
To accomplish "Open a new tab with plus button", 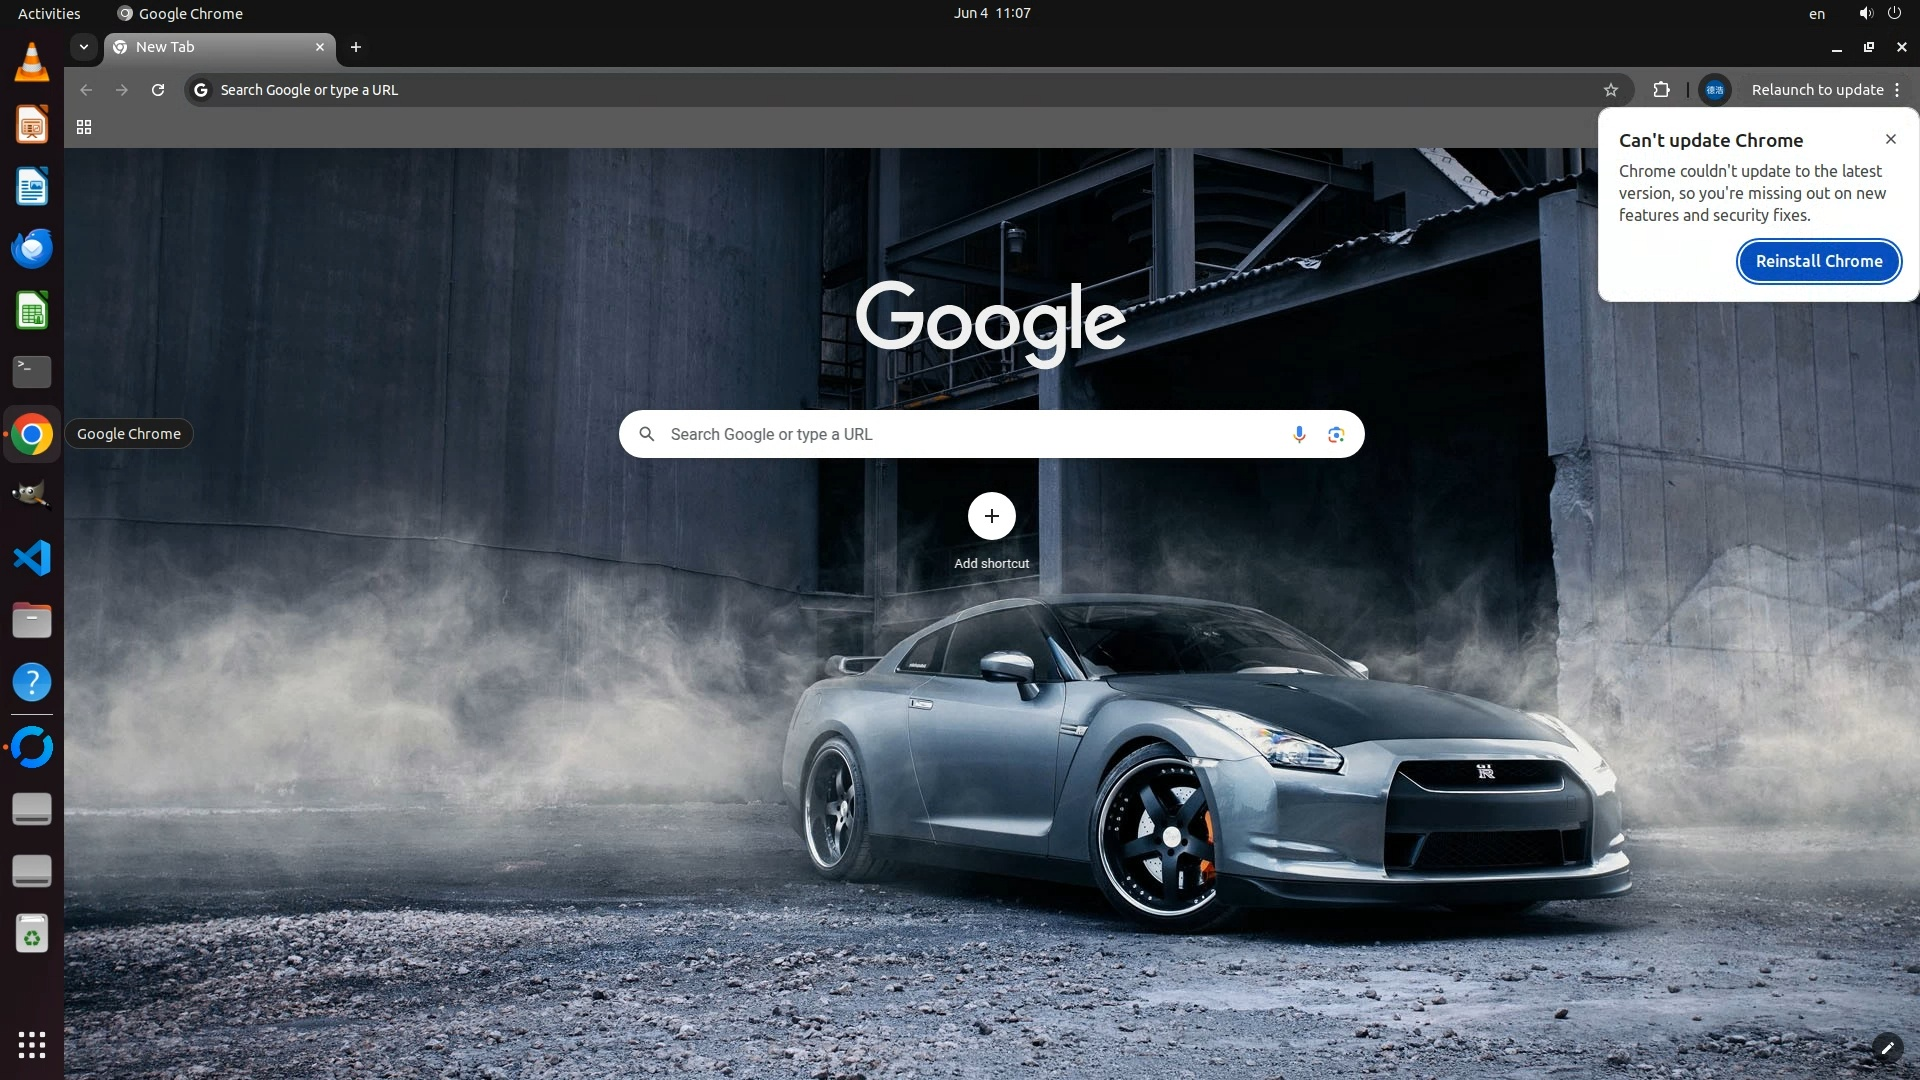I will 355,47.
